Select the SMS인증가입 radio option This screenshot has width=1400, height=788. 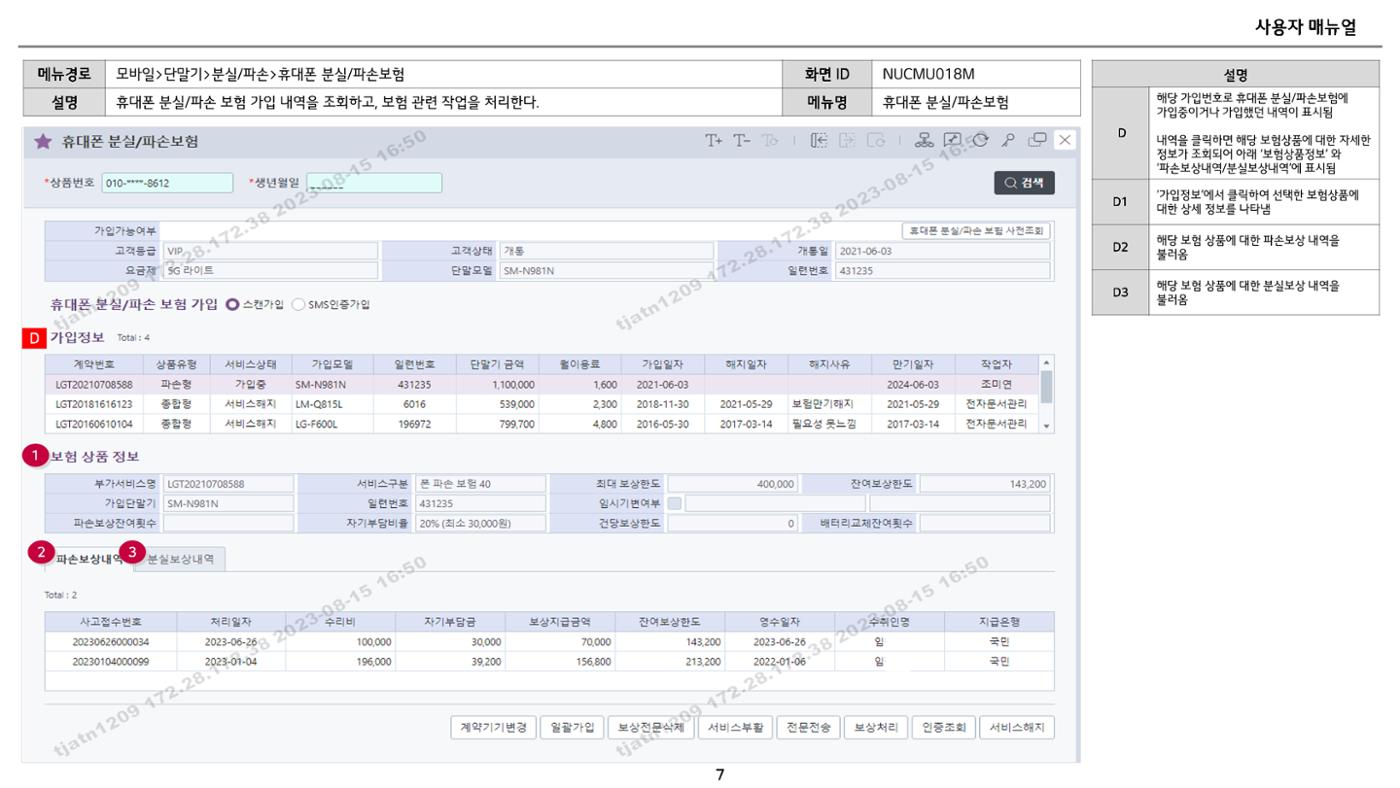tap(298, 304)
